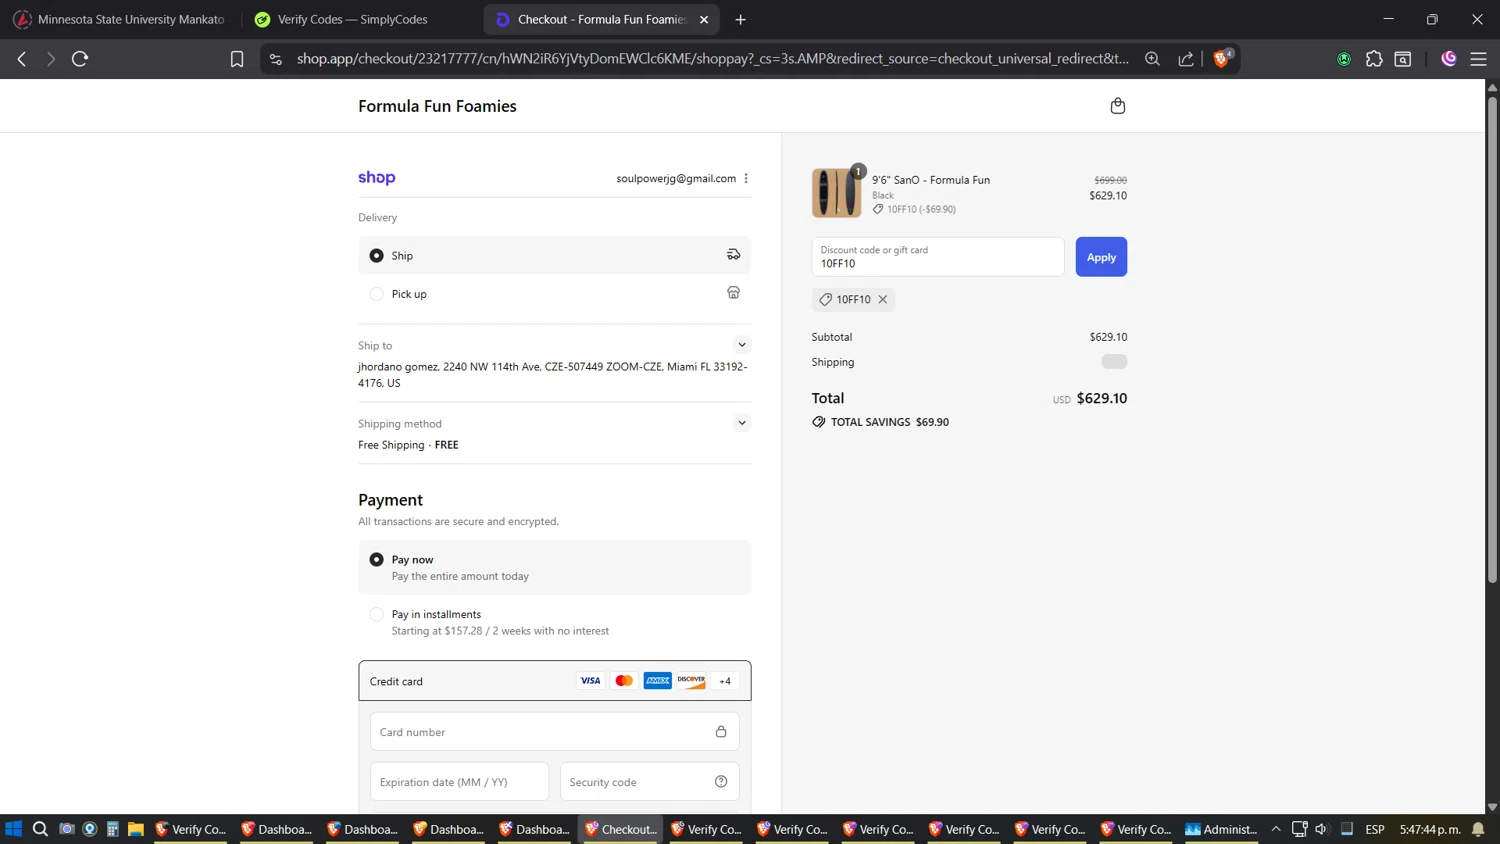
Task: Click the Visa card logo
Action: click(x=590, y=681)
